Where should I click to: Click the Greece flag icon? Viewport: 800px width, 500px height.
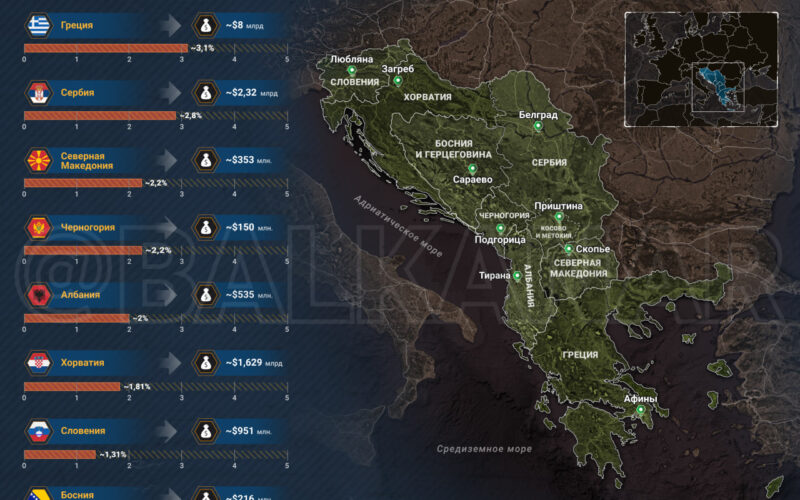pos(39,25)
